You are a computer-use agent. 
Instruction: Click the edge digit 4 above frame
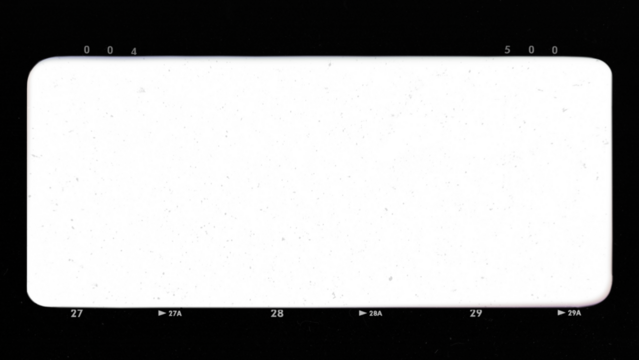(x=134, y=52)
